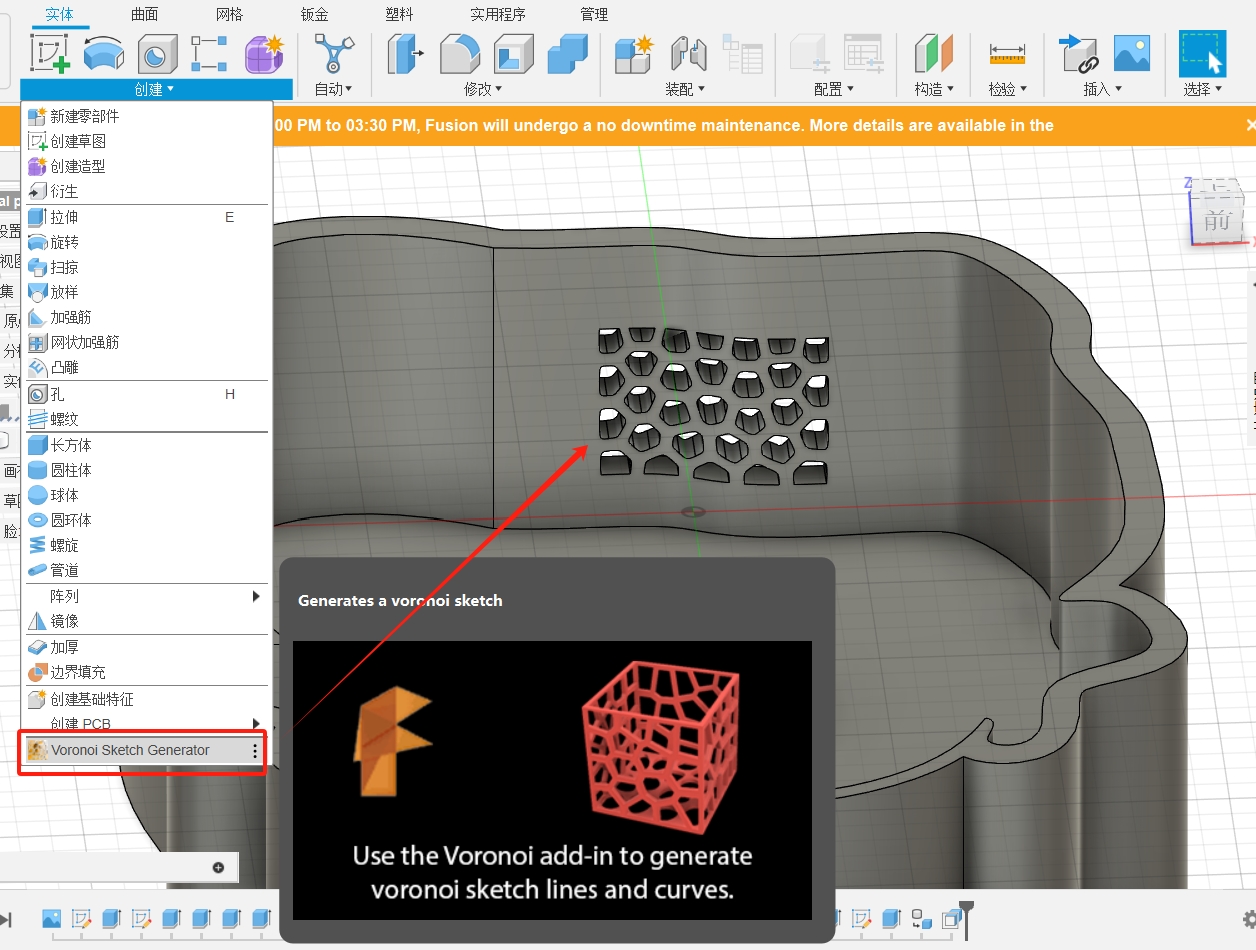The image size is (1256, 950).
Task: Select the 实体 tab
Action: tap(60, 14)
